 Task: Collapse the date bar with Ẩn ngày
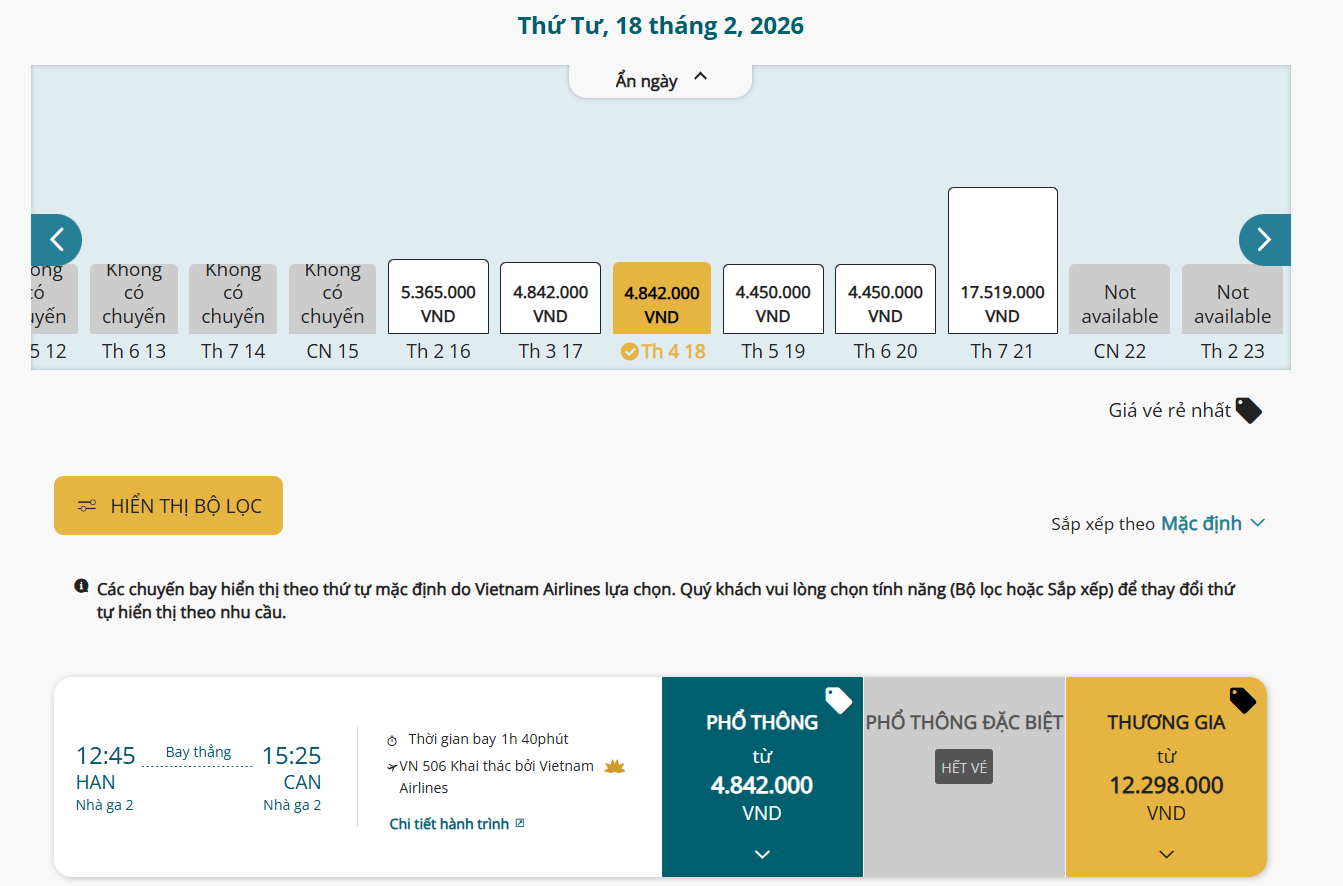[660, 80]
